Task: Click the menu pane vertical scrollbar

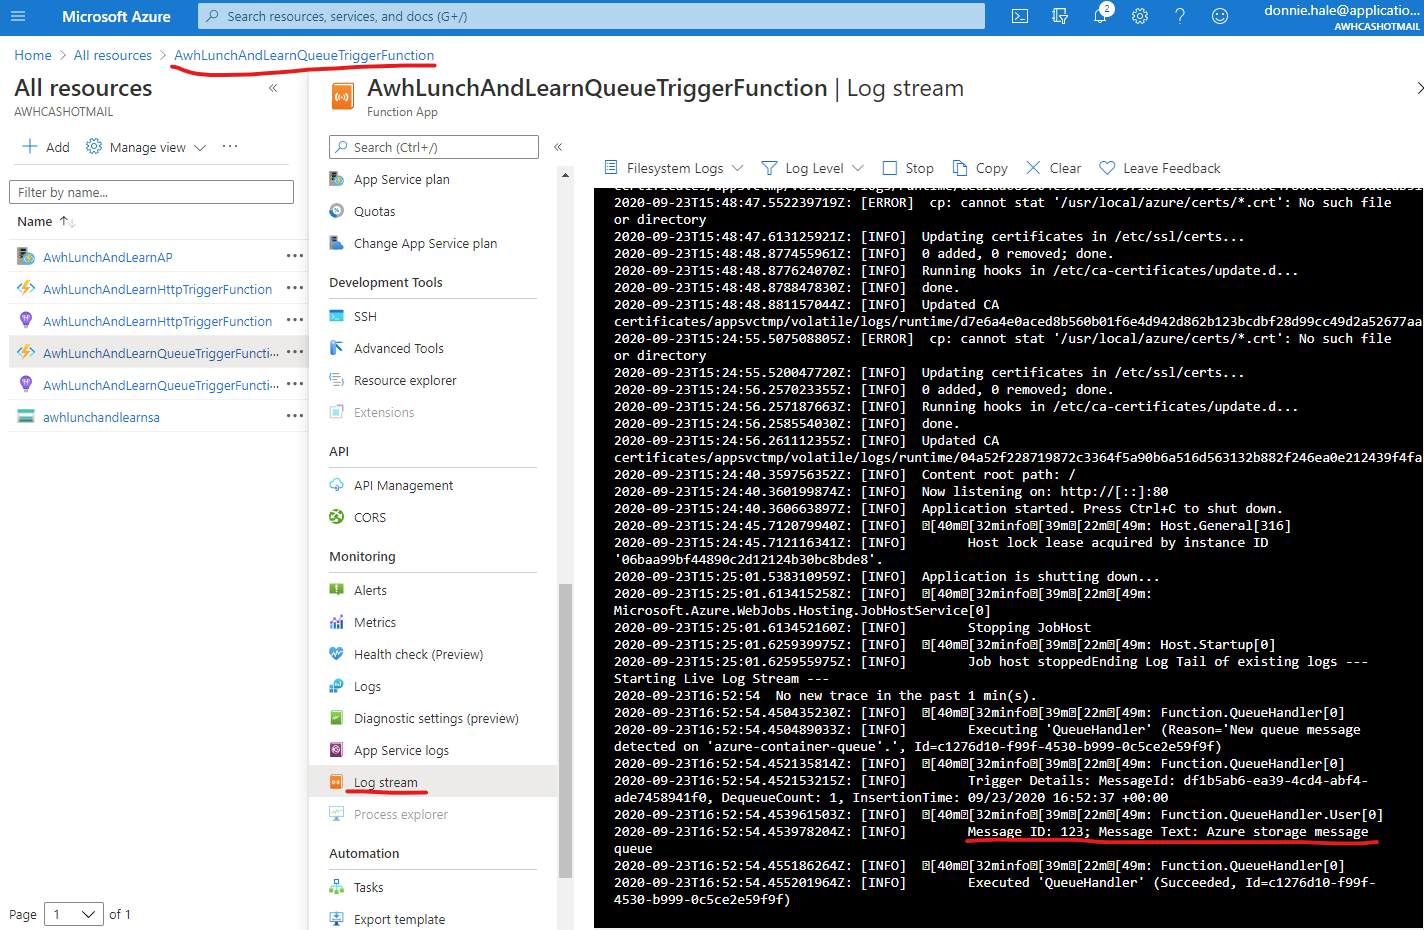Action: pyautogui.click(x=565, y=730)
